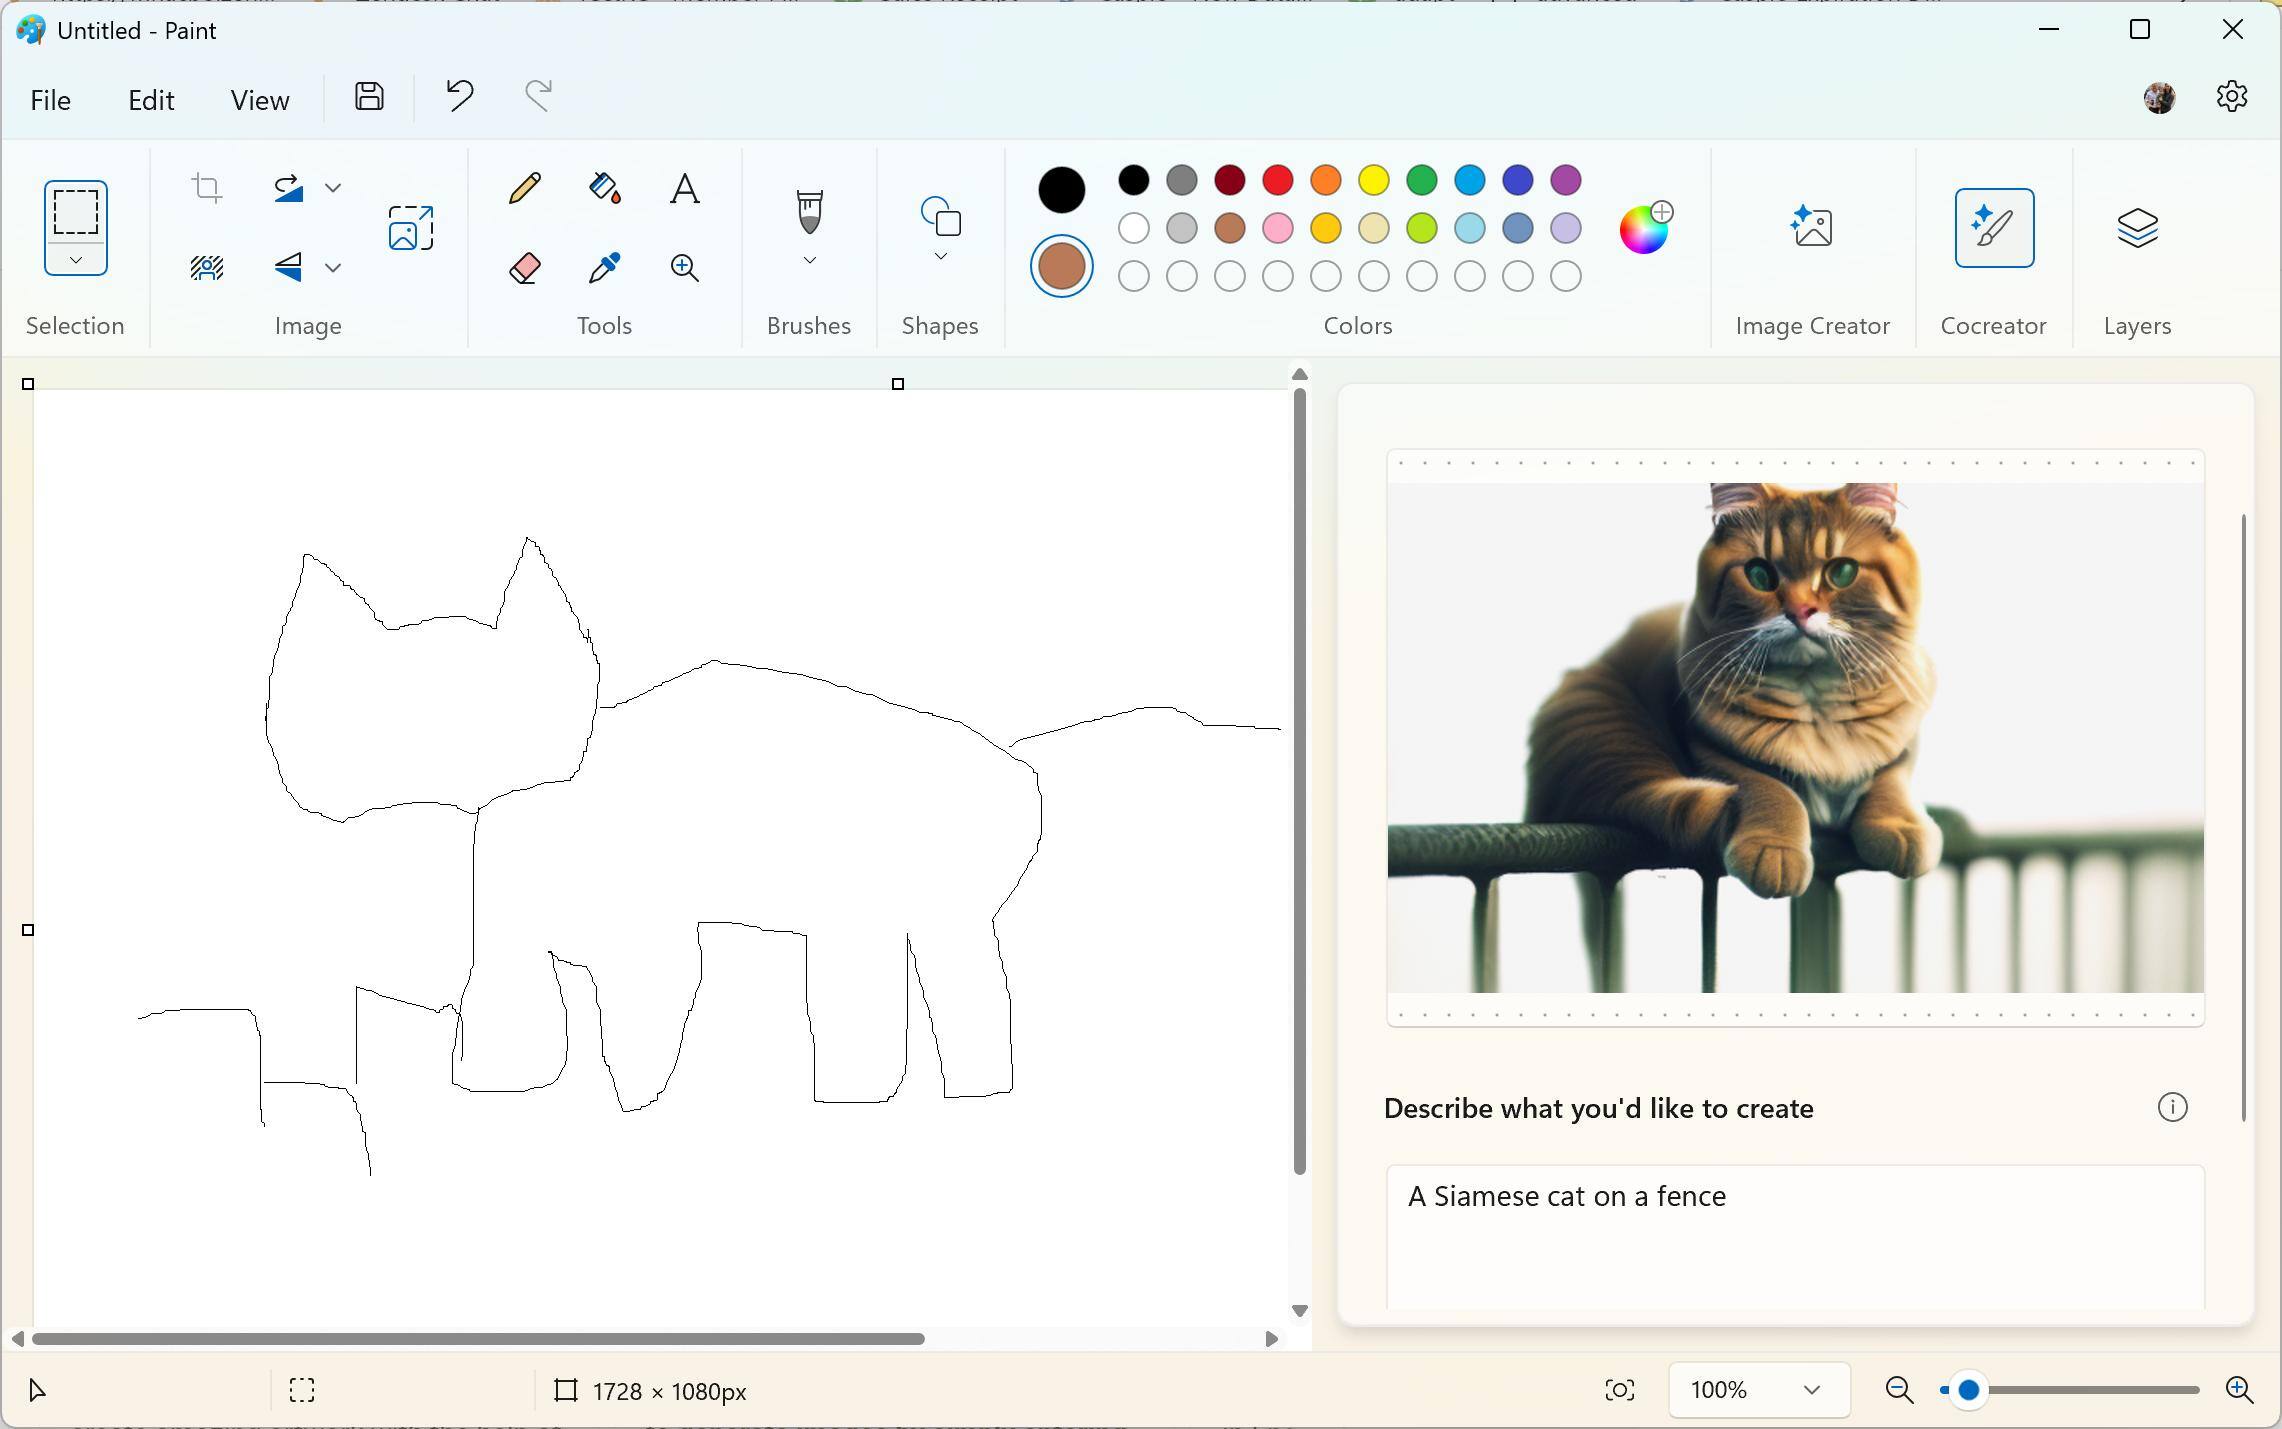The image size is (2282, 1429).
Task: Select the Pencil tool
Action: click(524, 189)
